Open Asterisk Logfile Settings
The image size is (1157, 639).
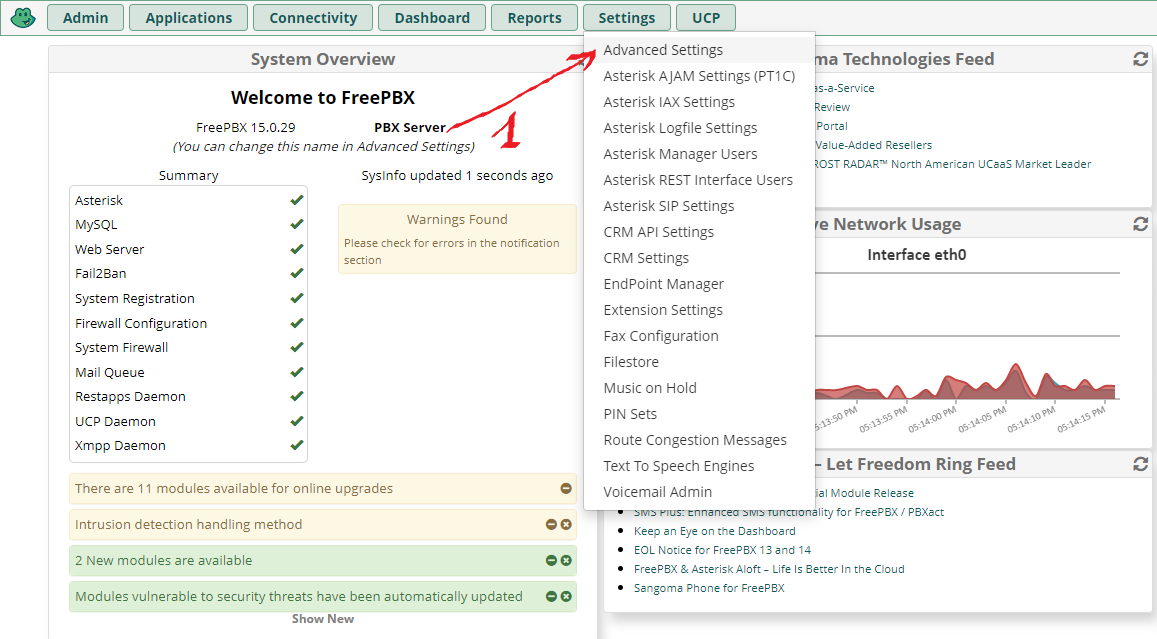(x=699, y=128)
